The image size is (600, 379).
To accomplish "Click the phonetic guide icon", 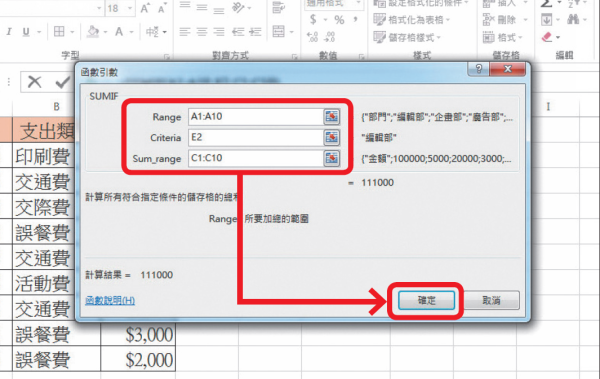I will [152, 31].
